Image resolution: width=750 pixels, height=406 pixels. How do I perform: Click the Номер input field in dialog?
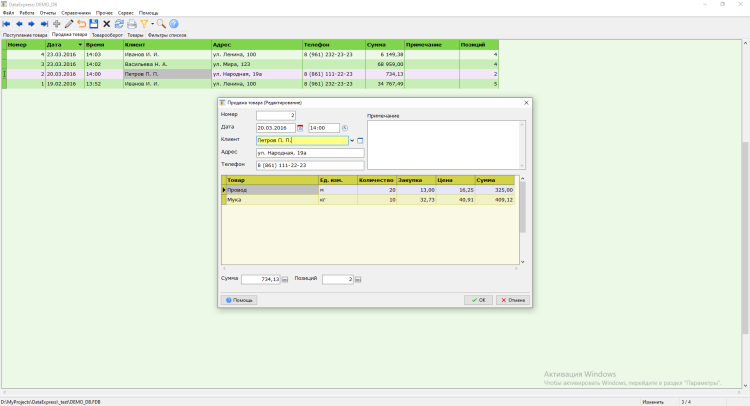coord(276,115)
